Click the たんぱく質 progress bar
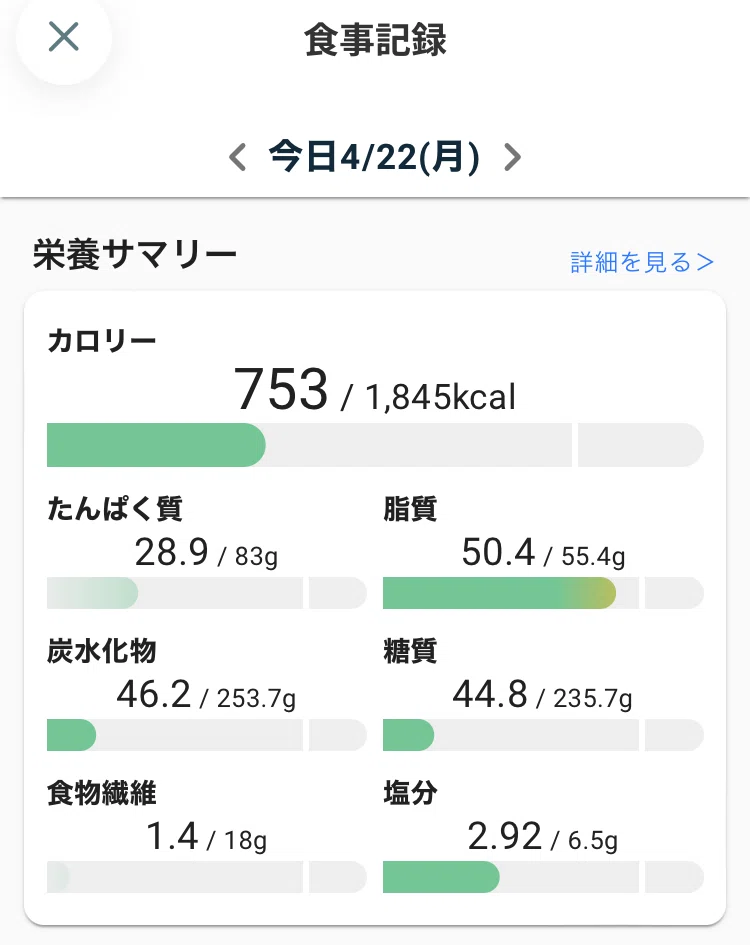This screenshot has width=750, height=945. tap(207, 592)
